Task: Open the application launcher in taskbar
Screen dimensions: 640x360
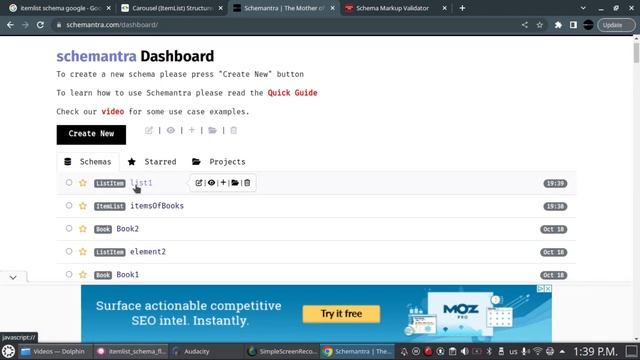Action: pyautogui.click(x=9, y=351)
